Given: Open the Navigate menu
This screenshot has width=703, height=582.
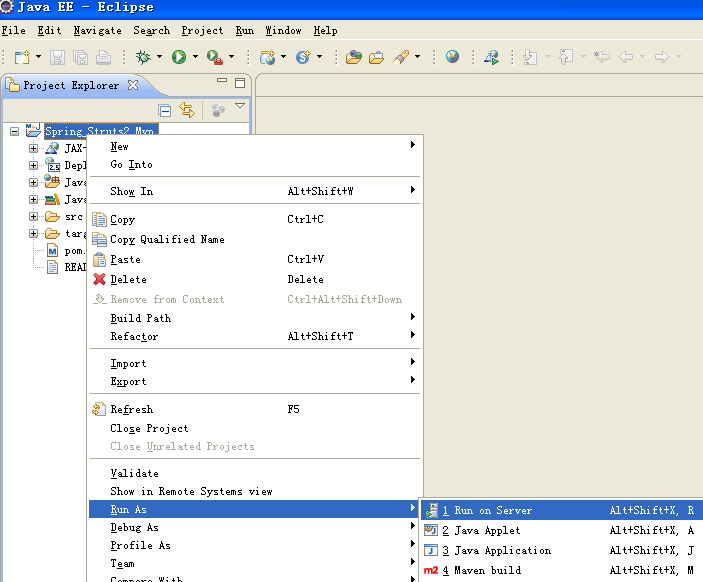Looking at the screenshot, I should [97, 30].
